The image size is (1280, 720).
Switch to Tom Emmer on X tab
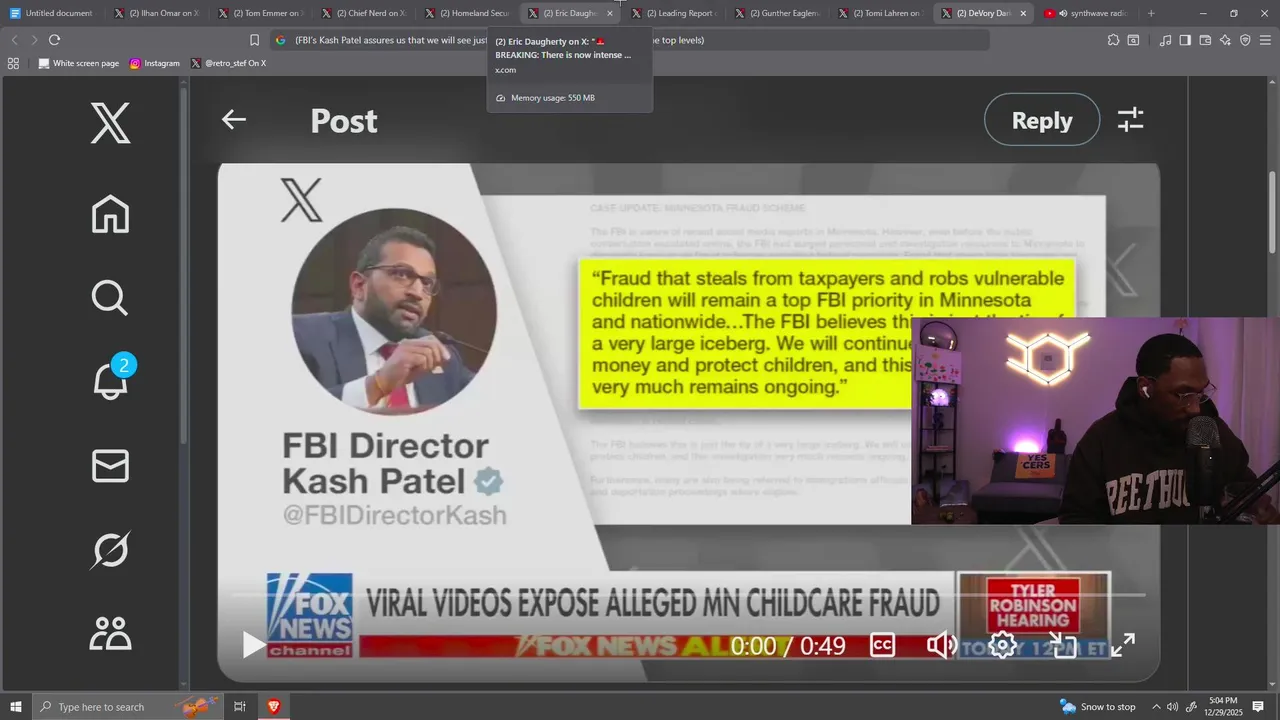click(x=260, y=13)
